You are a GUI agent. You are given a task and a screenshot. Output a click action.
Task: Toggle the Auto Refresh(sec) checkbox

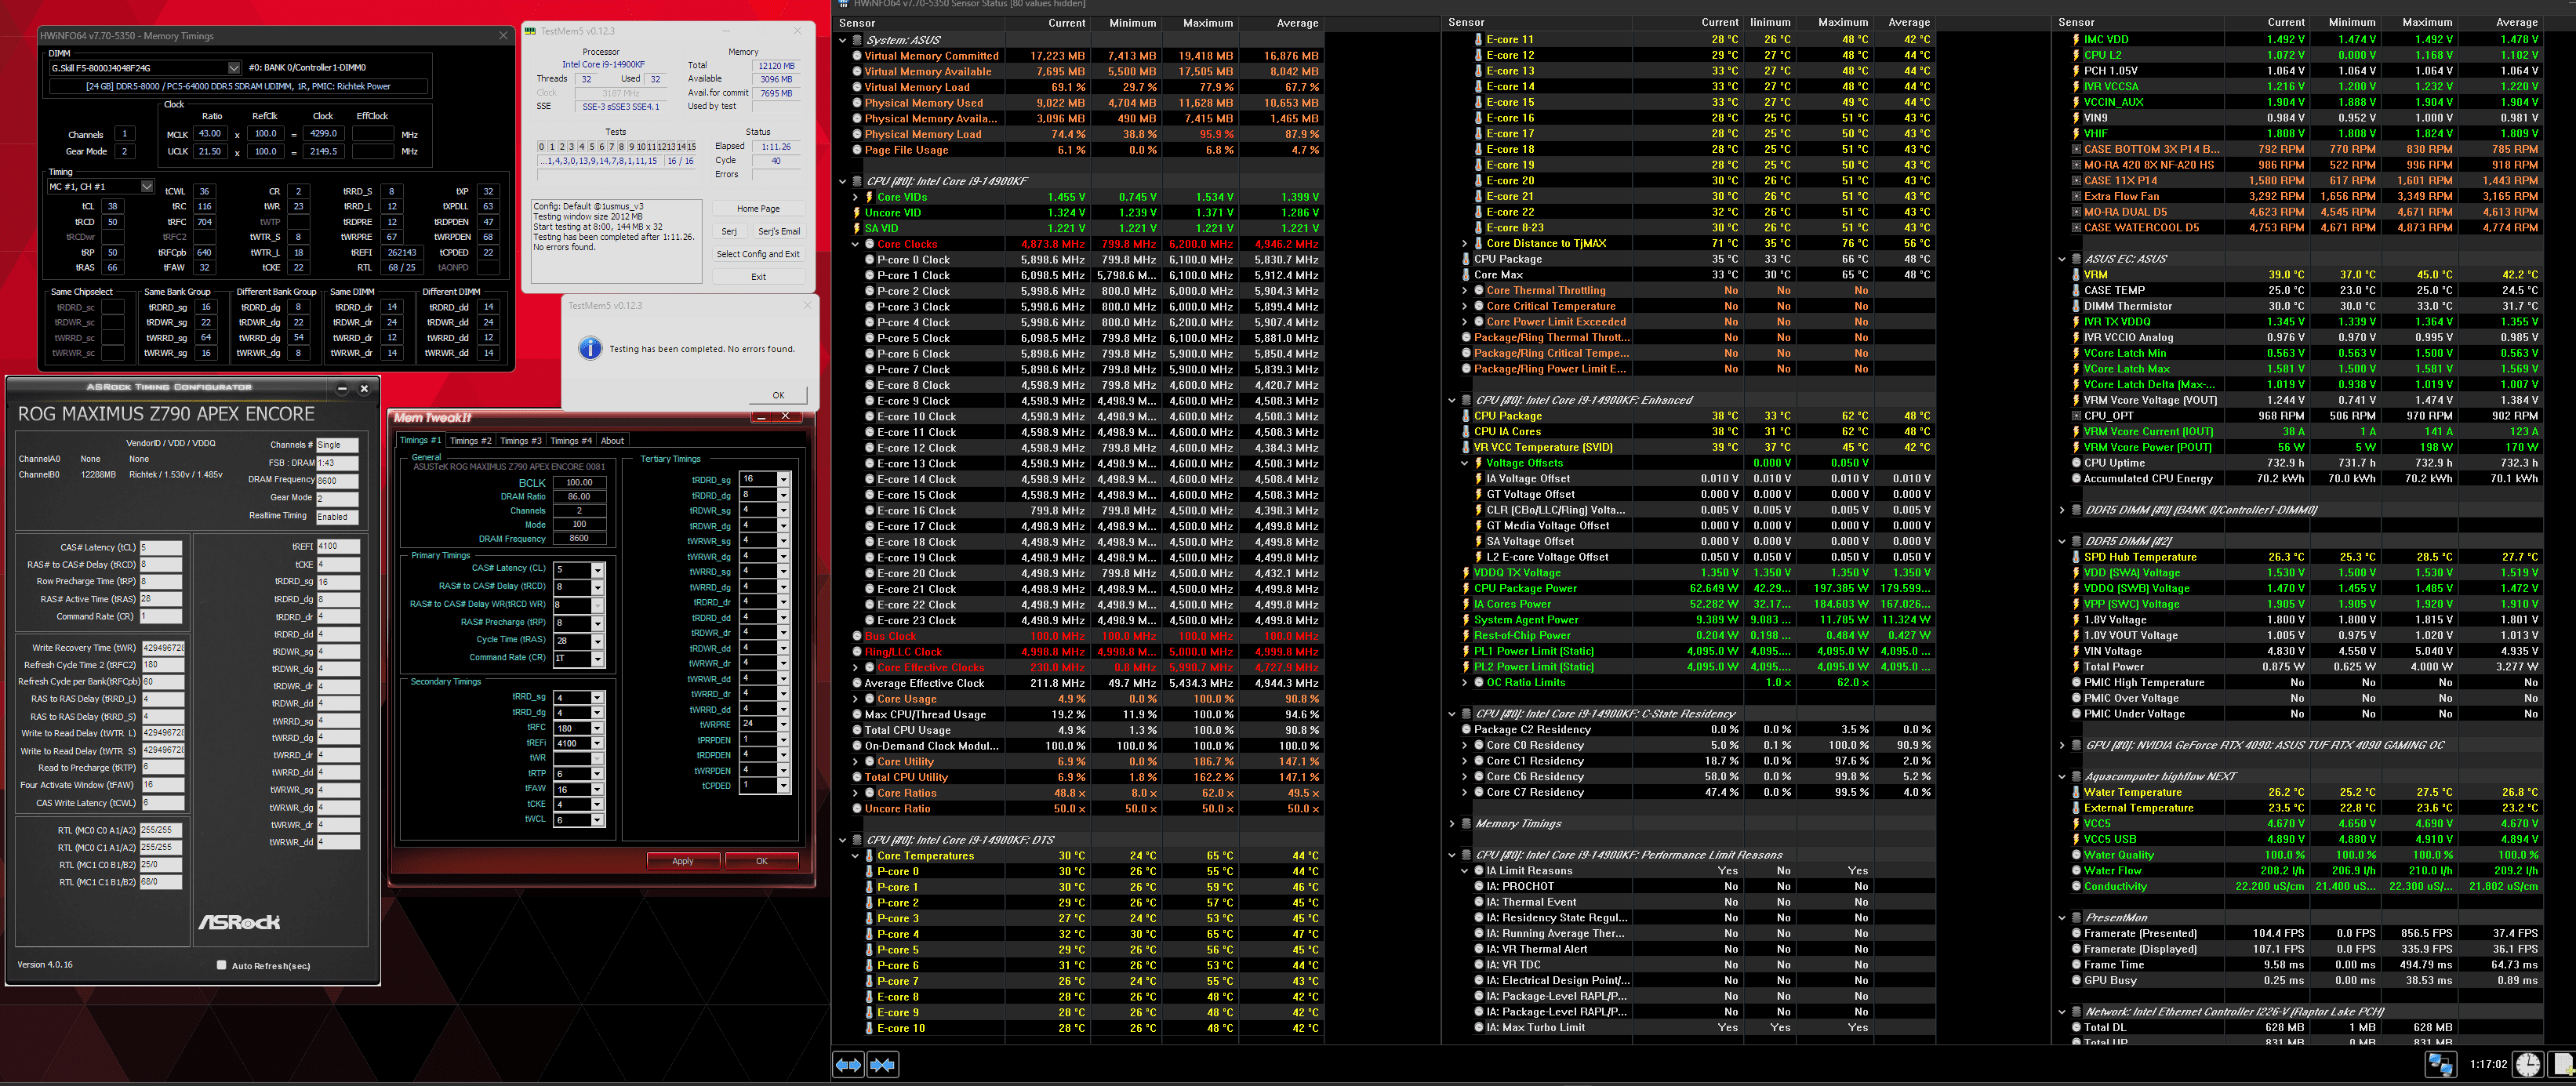221,965
